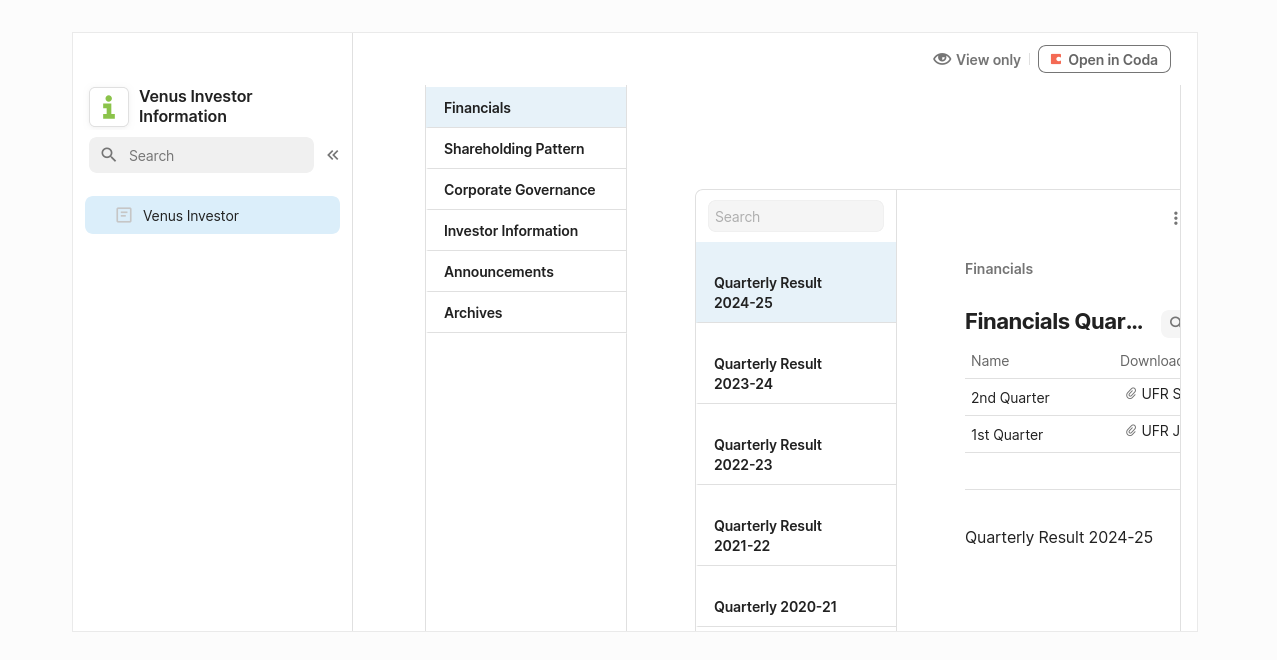The height and width of the screenshot is (660, 1277).
Task: Click the 1st Quarter name cell
Action: coord(1007,434)
